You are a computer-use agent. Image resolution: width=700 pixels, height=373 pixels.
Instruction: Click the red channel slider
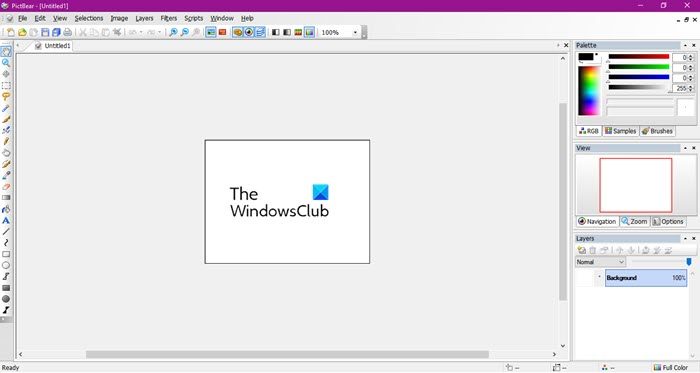(x=639, y=57)
